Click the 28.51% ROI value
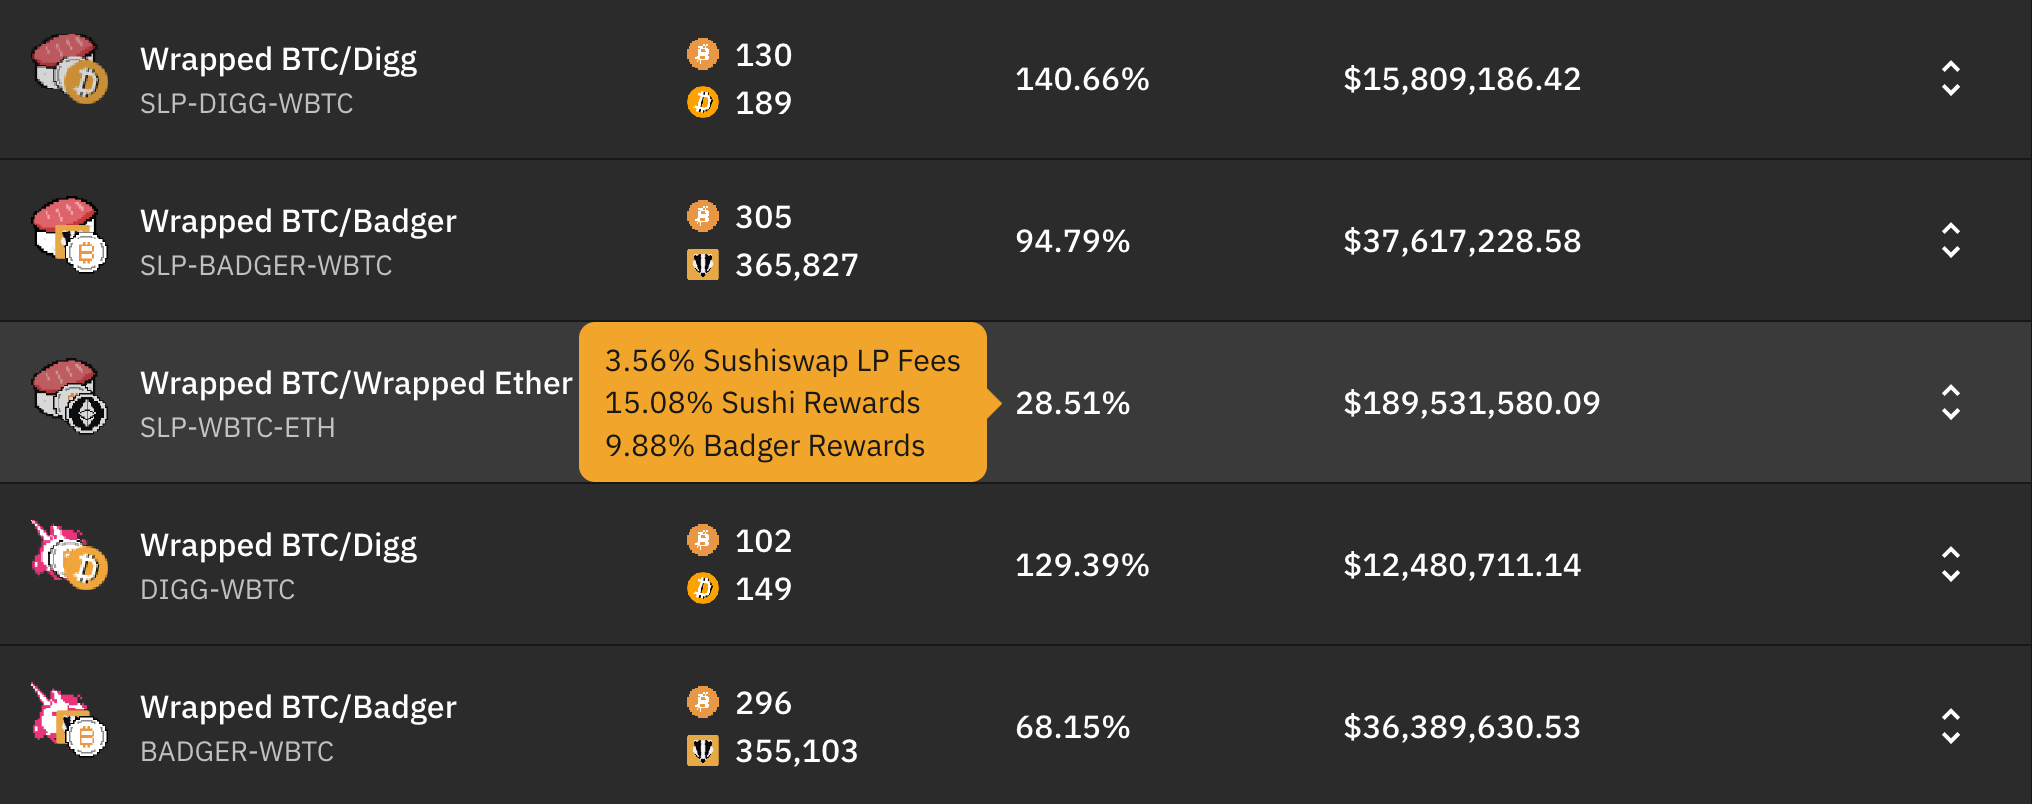This screenshot has height=804, width=2032. tap(1072, 403)
